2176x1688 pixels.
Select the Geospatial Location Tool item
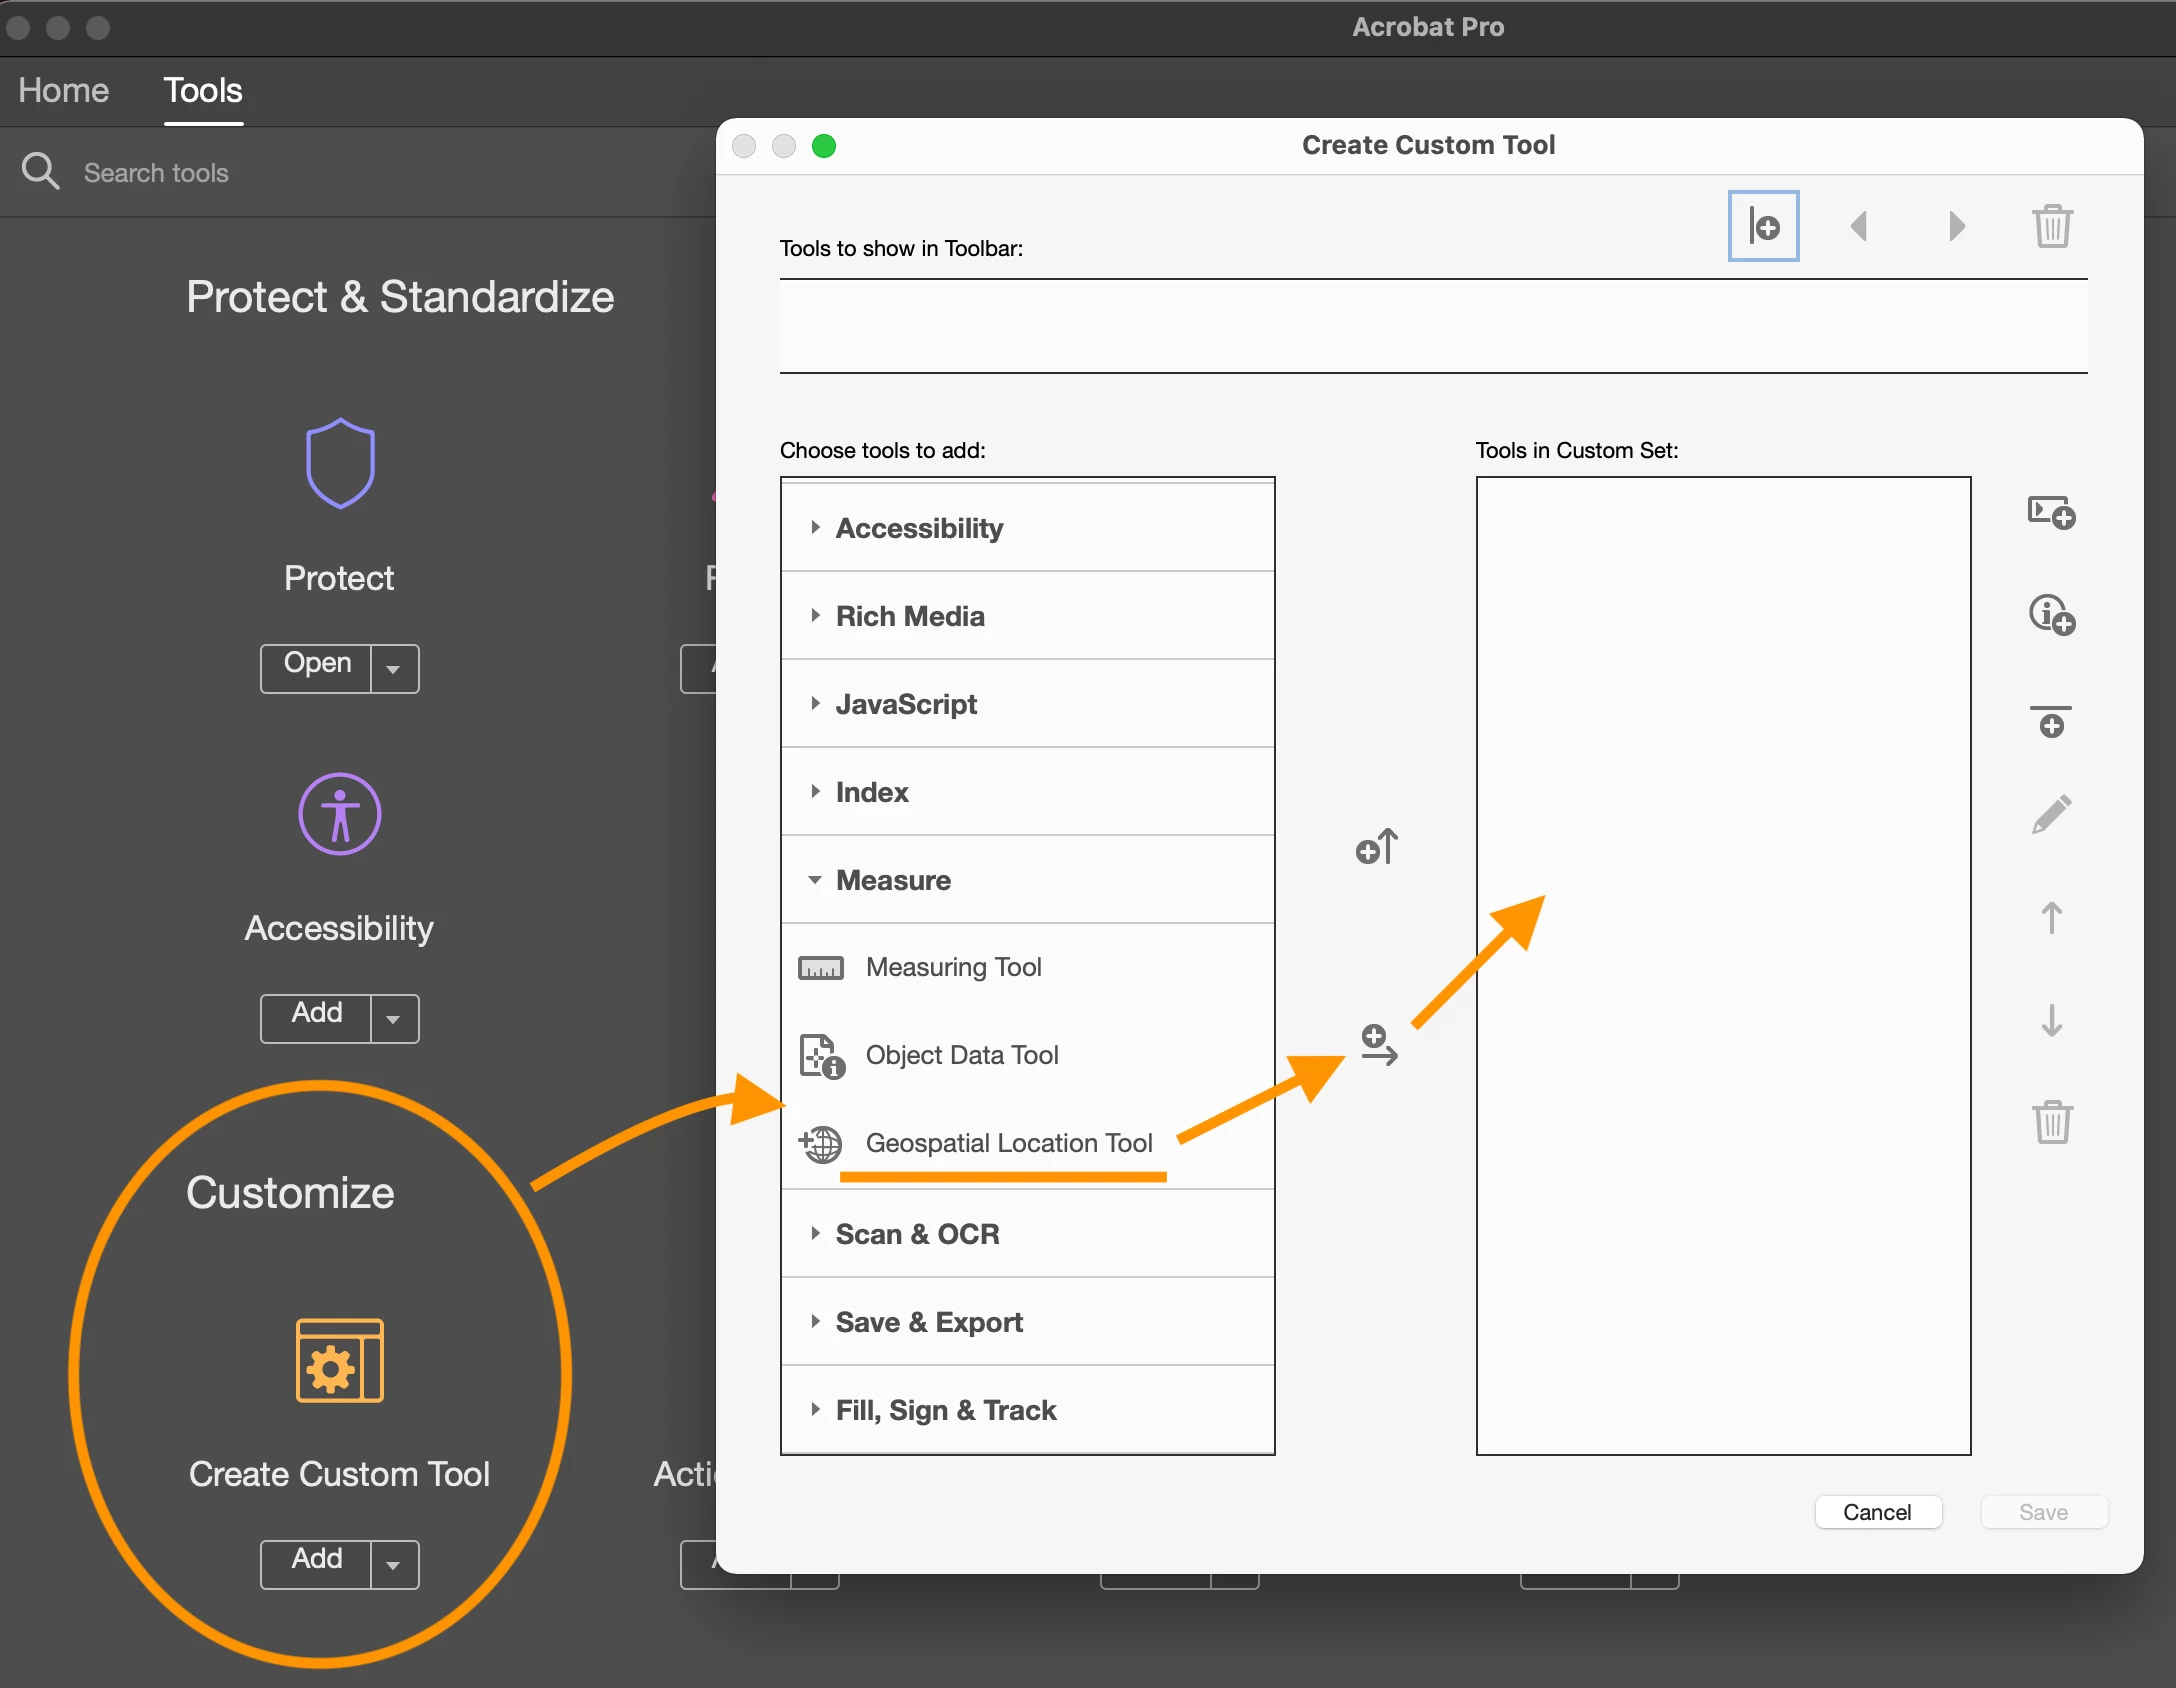(x=1008, y=1143)
